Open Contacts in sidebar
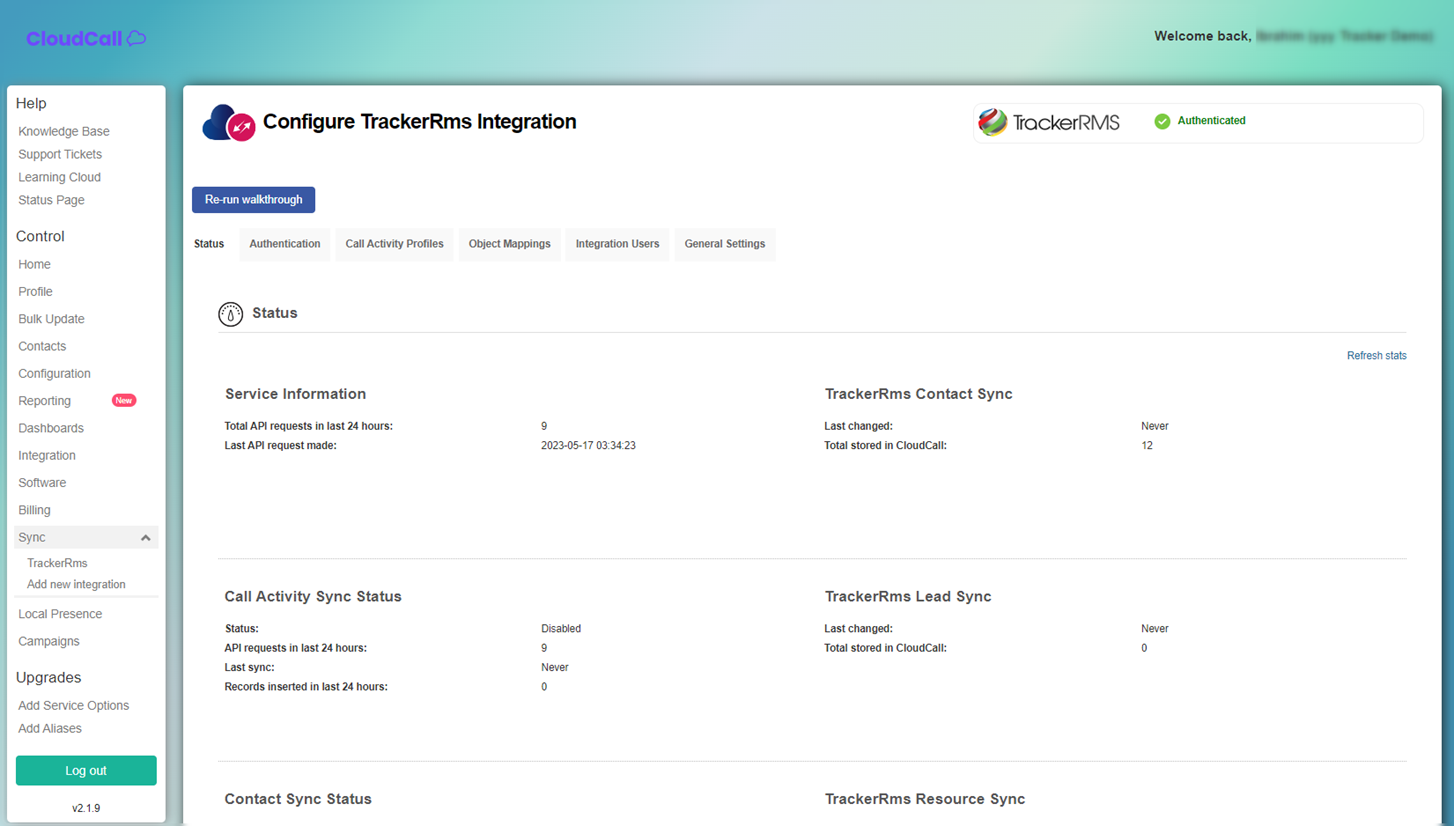Image resolution: width=1454 pixels, height=826 pixels. tap(42, 346)
